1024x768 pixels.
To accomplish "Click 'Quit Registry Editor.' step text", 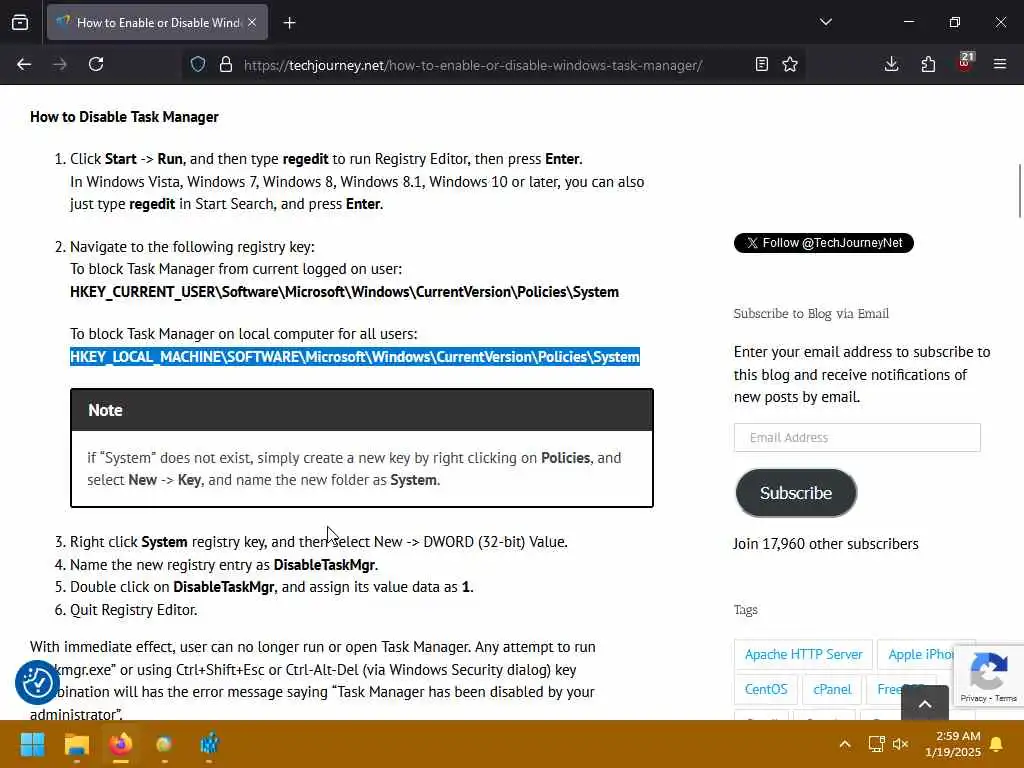I will point(133,610).
